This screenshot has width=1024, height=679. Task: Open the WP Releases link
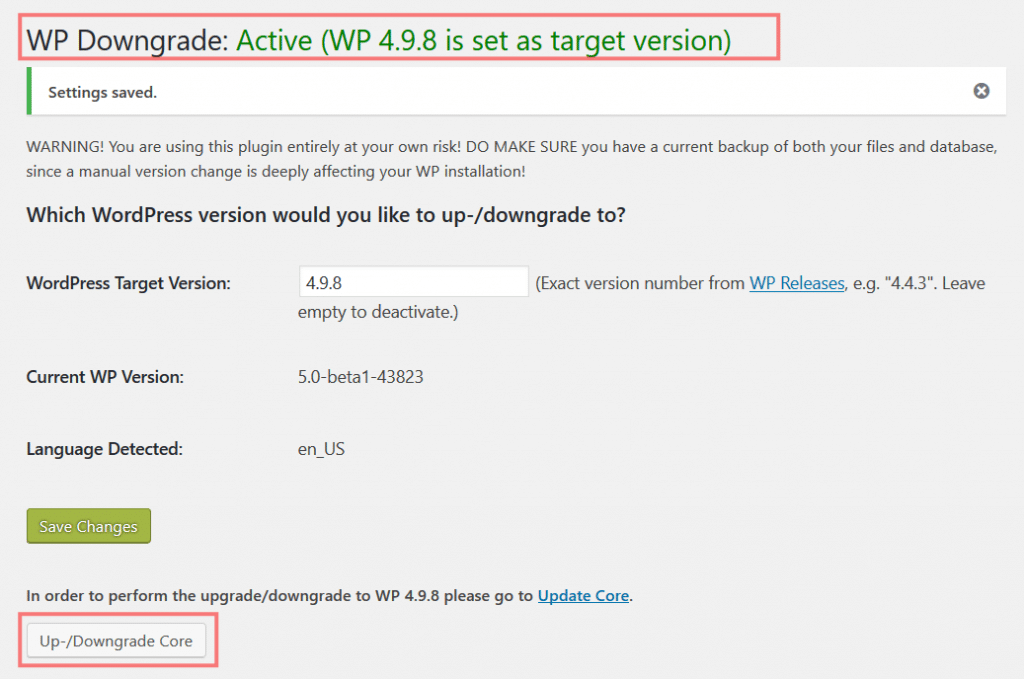pyautogui.click(x=797, y=283)
